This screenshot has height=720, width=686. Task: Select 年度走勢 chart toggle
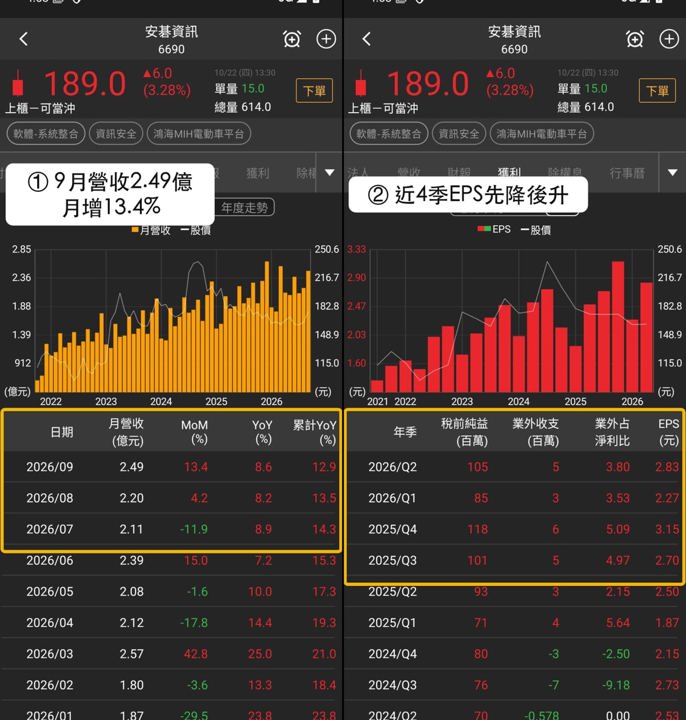pos(245,207)
